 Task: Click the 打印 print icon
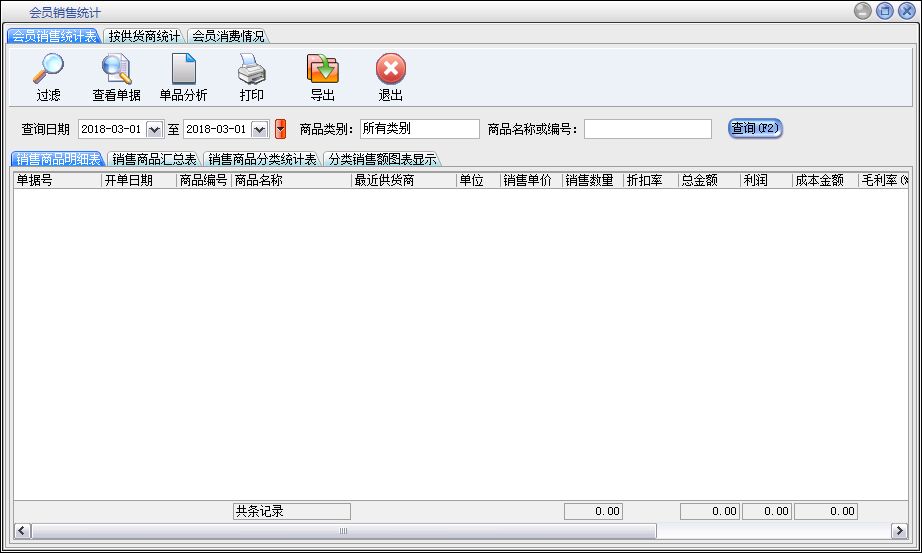(251, 70)
